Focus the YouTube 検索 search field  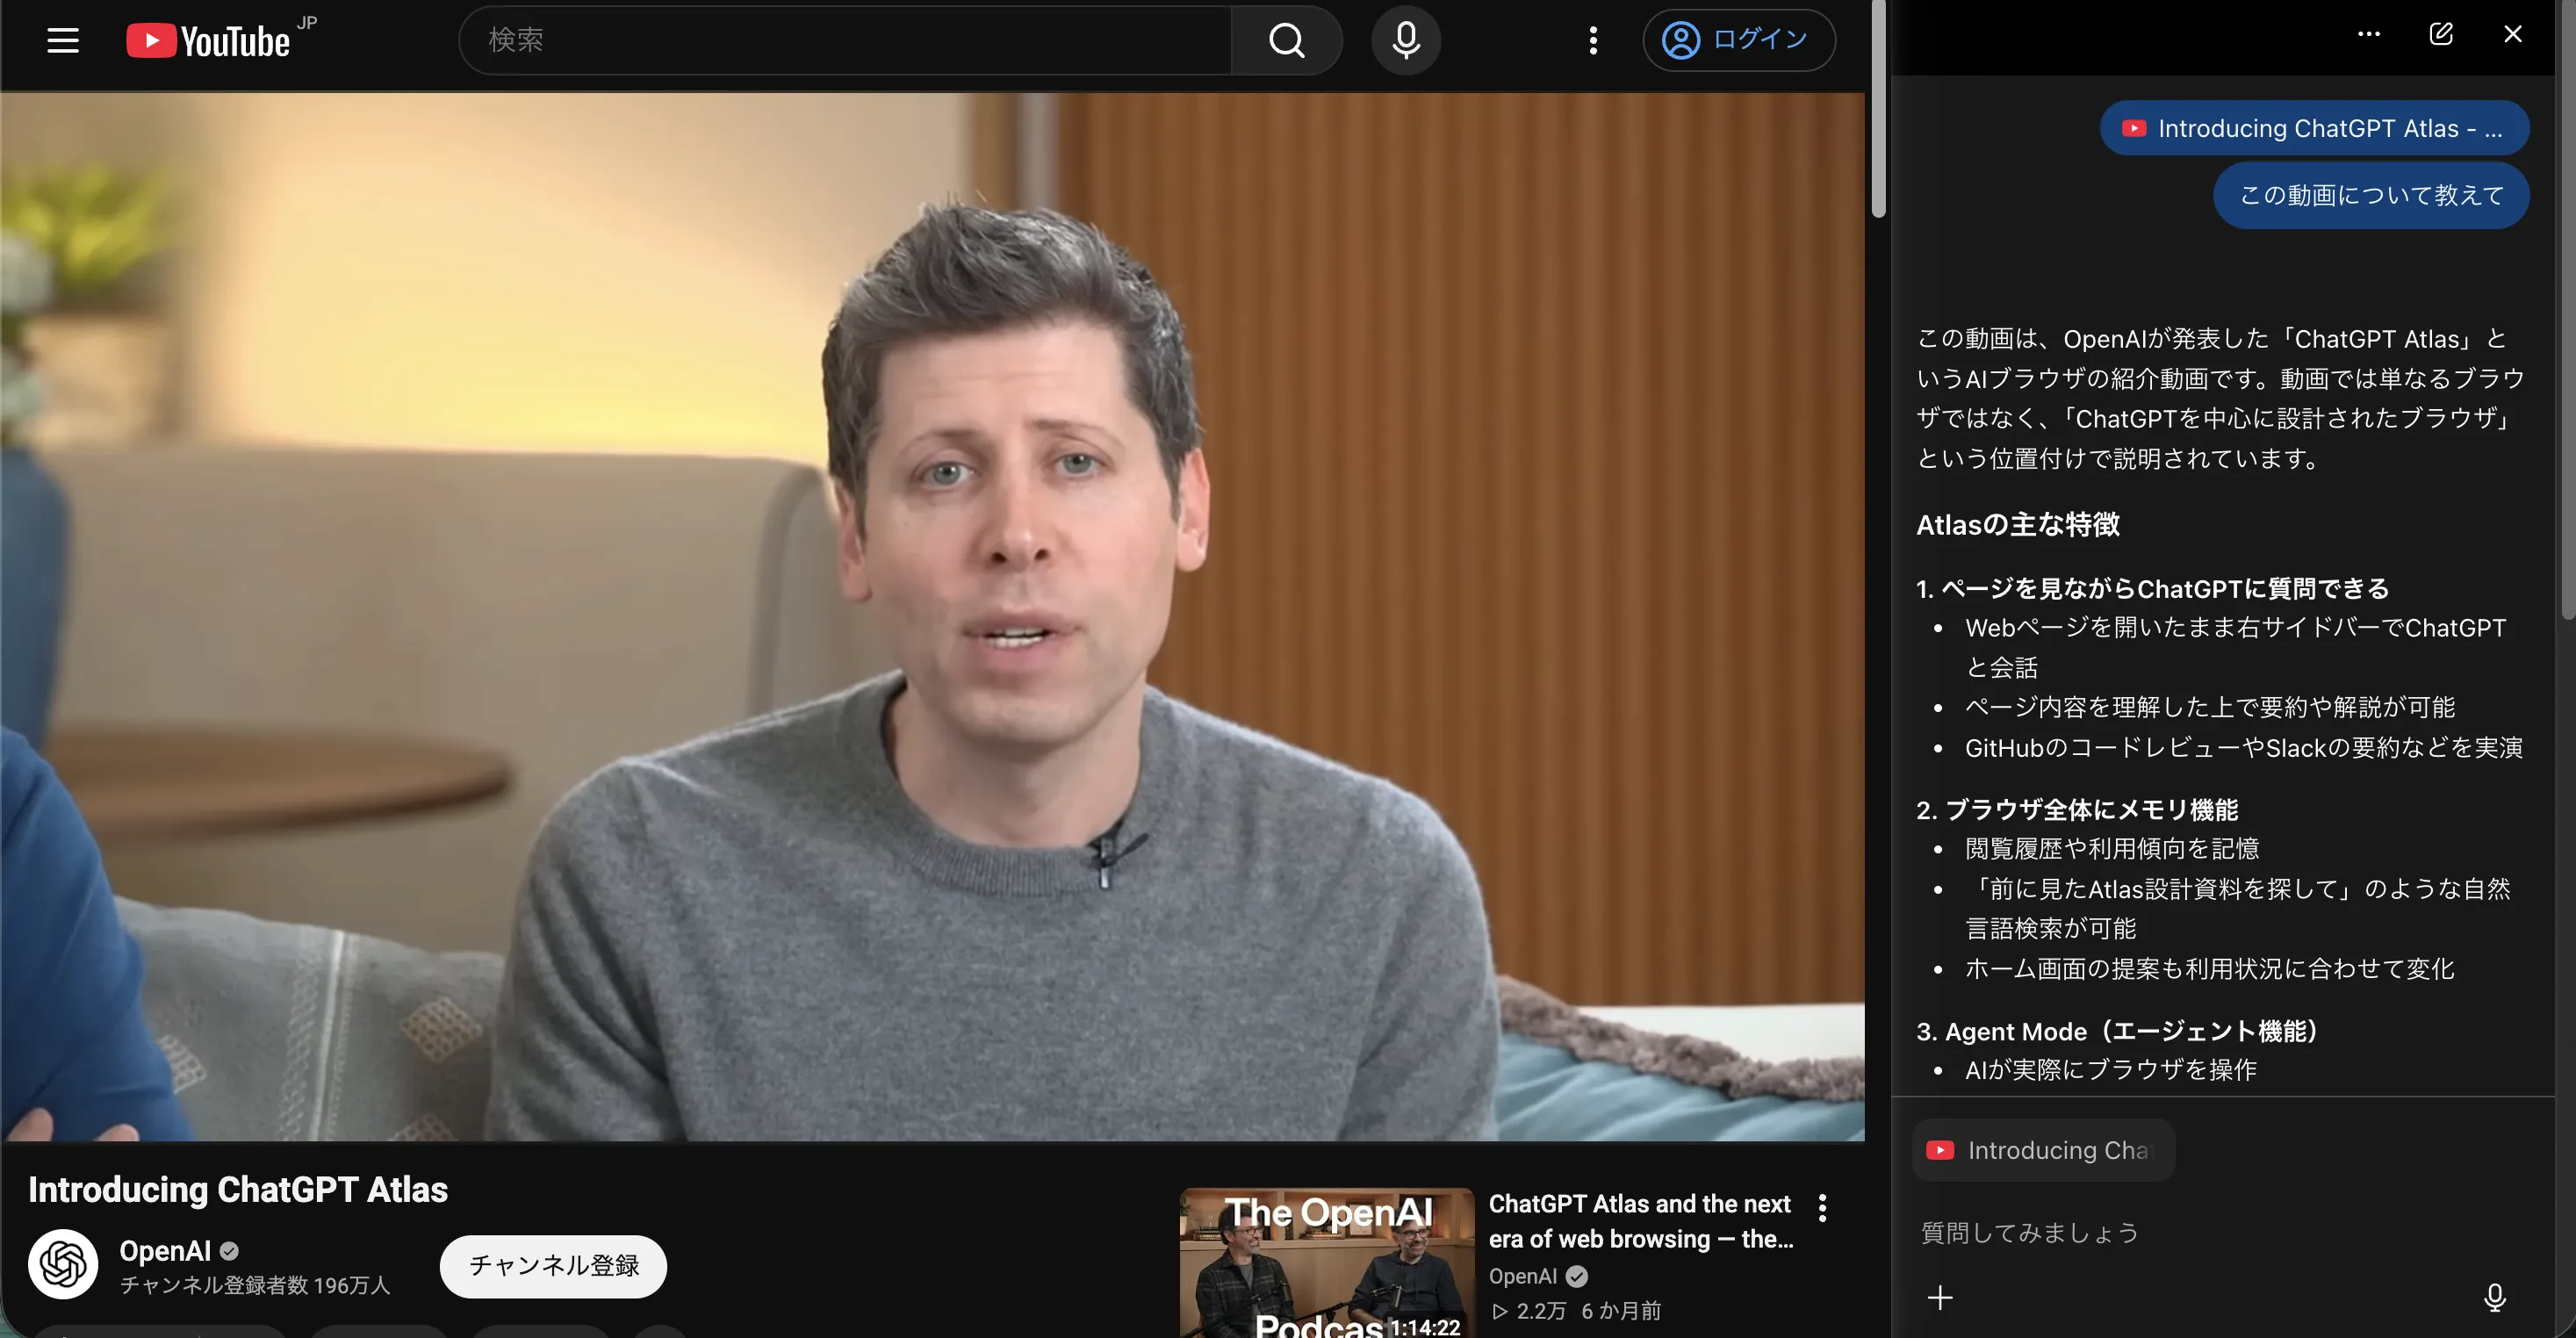(845, 40)
